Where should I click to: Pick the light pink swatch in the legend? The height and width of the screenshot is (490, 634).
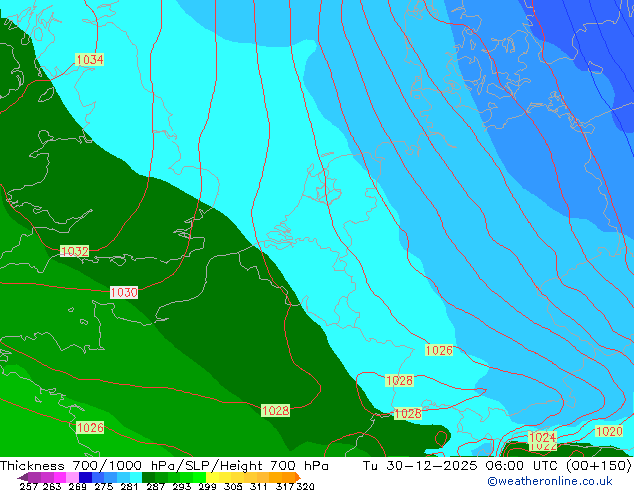pyautogui.click(x=72, y=477)
